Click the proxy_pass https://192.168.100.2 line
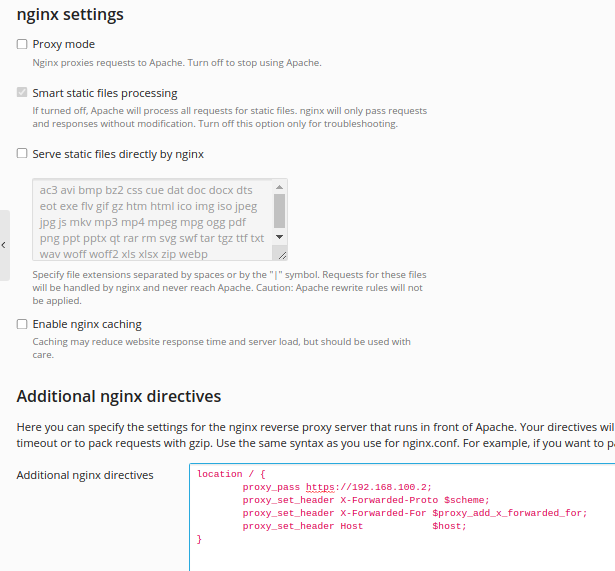 [337, 487]
